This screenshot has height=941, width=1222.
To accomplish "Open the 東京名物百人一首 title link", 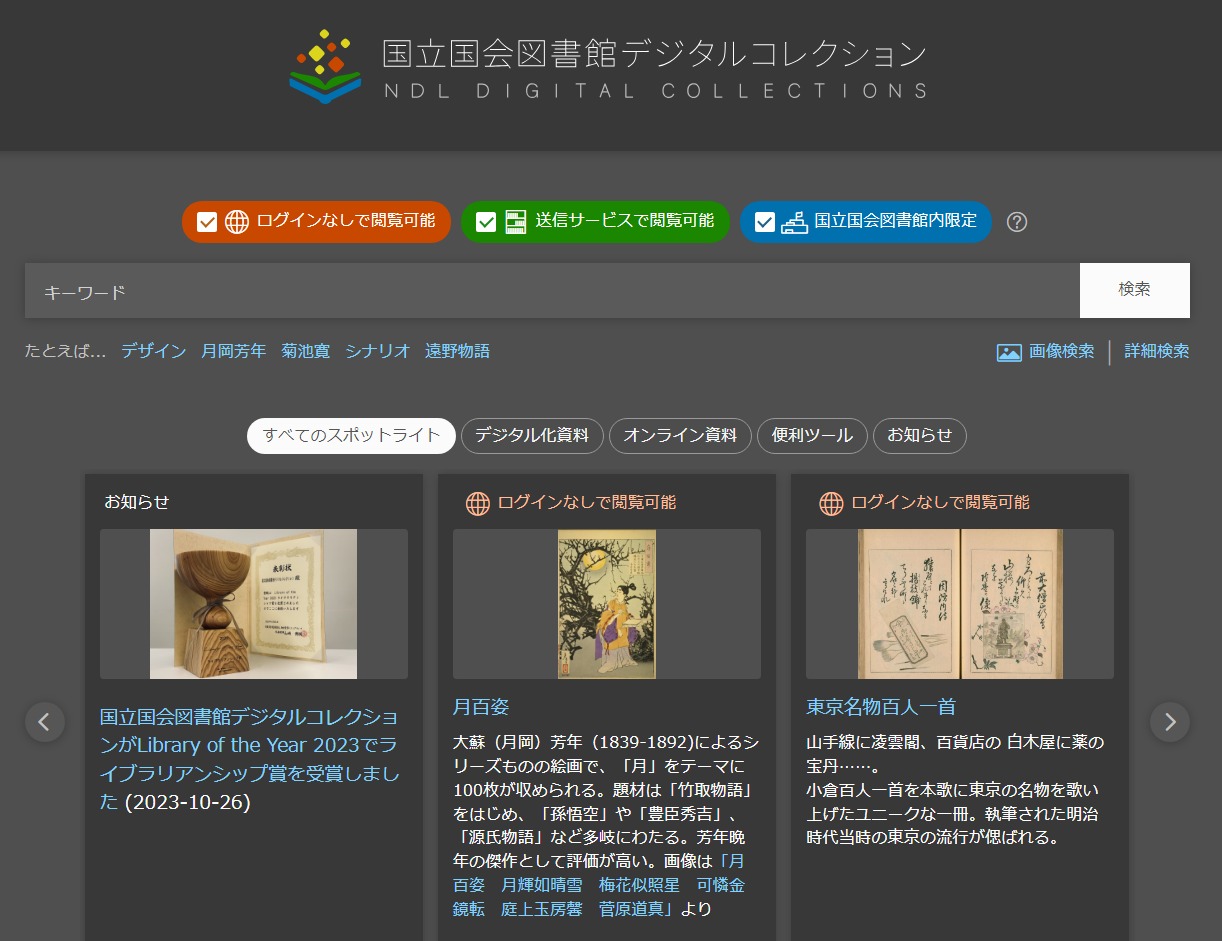I will [x=881, y=707].
